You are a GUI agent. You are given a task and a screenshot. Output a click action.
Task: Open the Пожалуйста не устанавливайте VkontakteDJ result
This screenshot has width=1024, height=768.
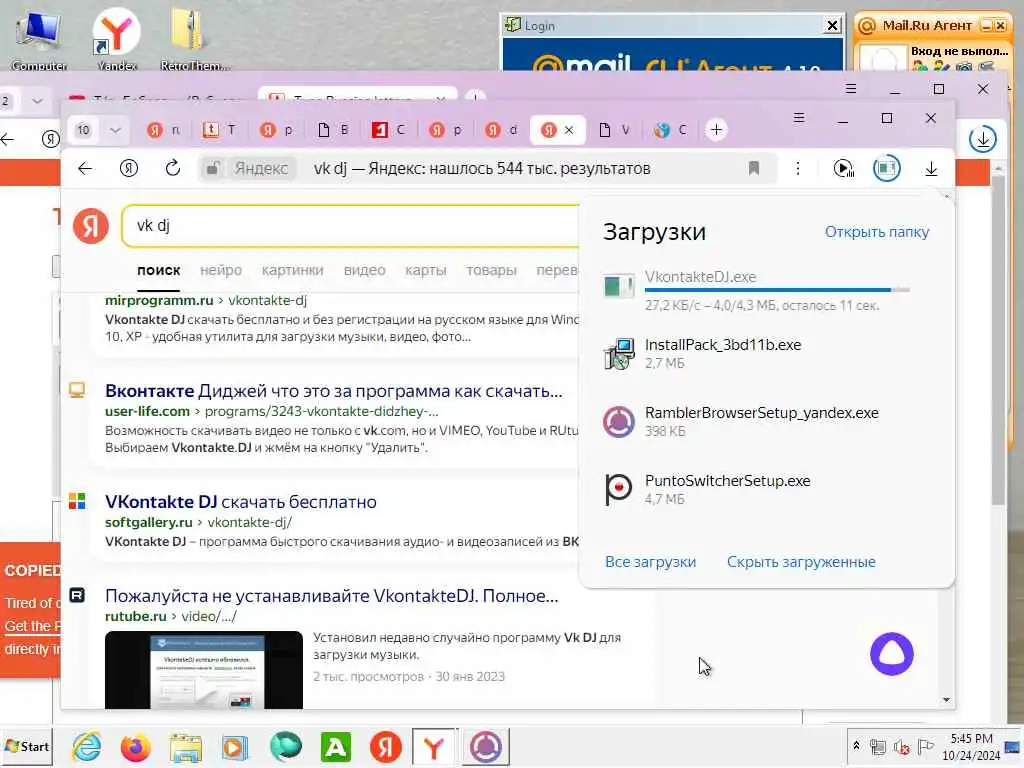coord(331,596)
